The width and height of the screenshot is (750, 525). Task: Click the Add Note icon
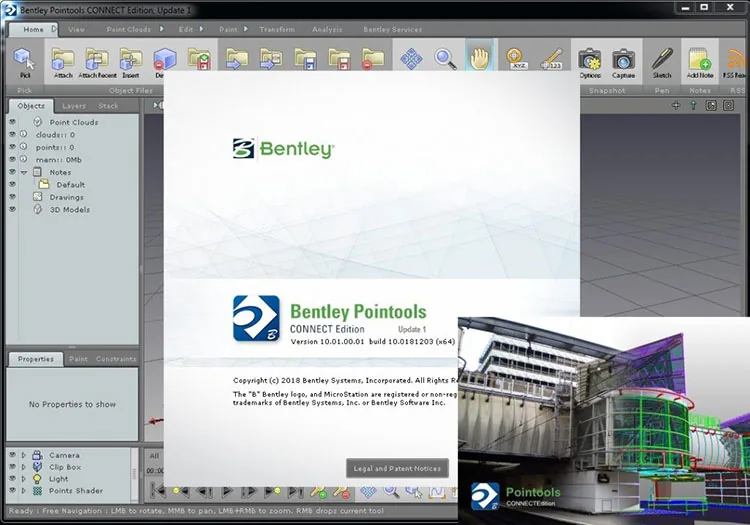pyautogui.click(x=700, y=62)
